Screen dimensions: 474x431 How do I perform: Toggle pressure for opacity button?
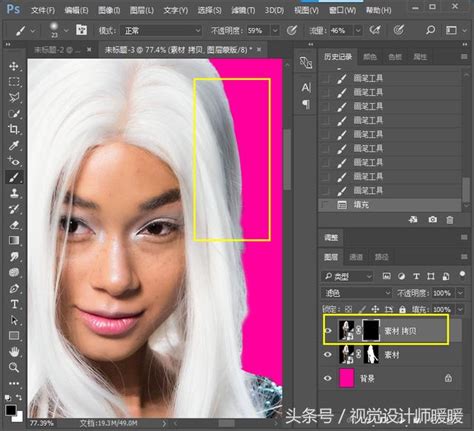click(292, 31)
